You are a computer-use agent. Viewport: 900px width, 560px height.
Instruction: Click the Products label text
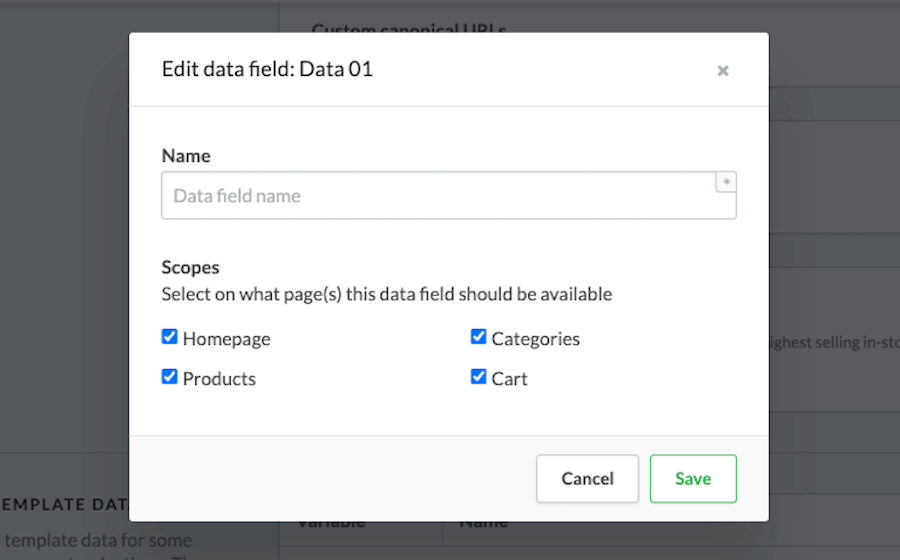click(x=219, y=379)
